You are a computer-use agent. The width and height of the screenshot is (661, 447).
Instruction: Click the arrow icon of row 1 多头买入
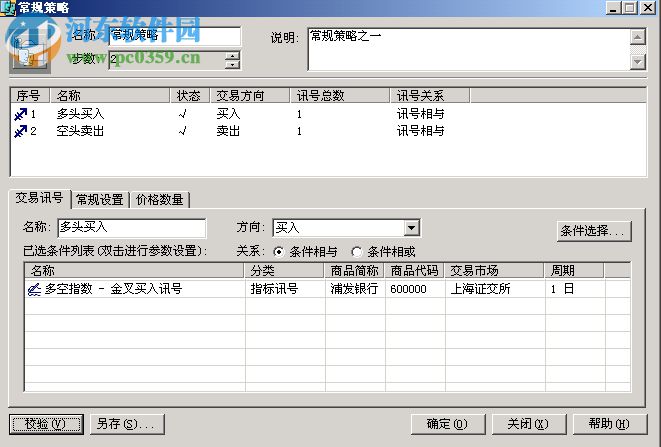(x=20, y=114)
